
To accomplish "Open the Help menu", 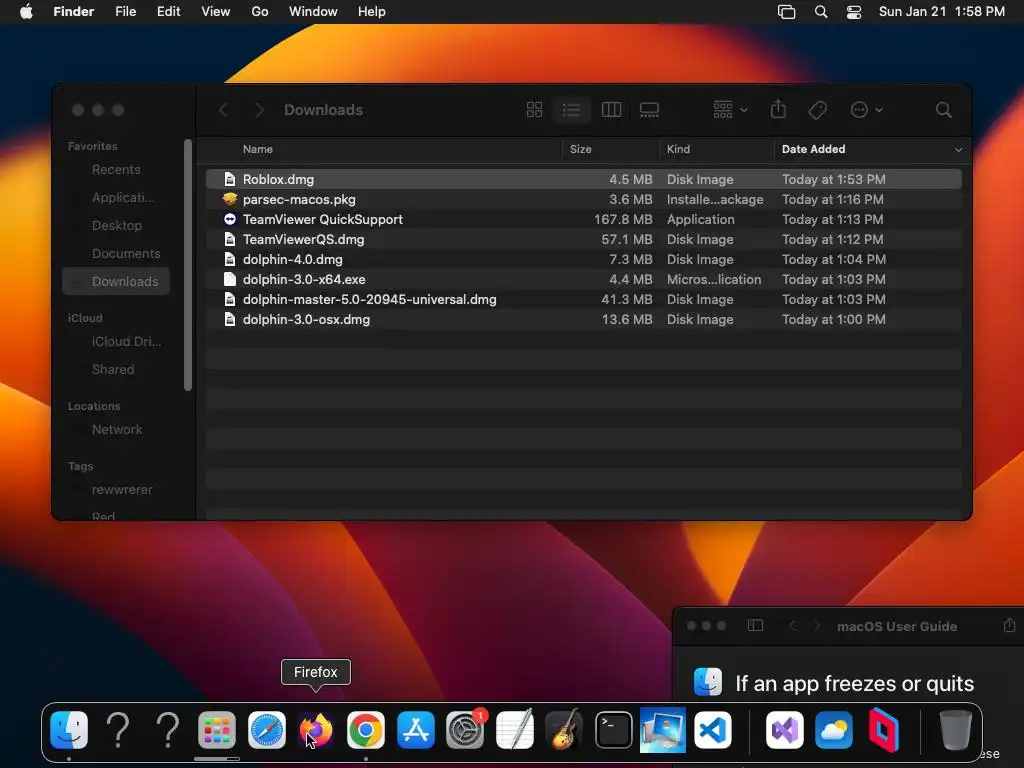I will click(372, 12).
